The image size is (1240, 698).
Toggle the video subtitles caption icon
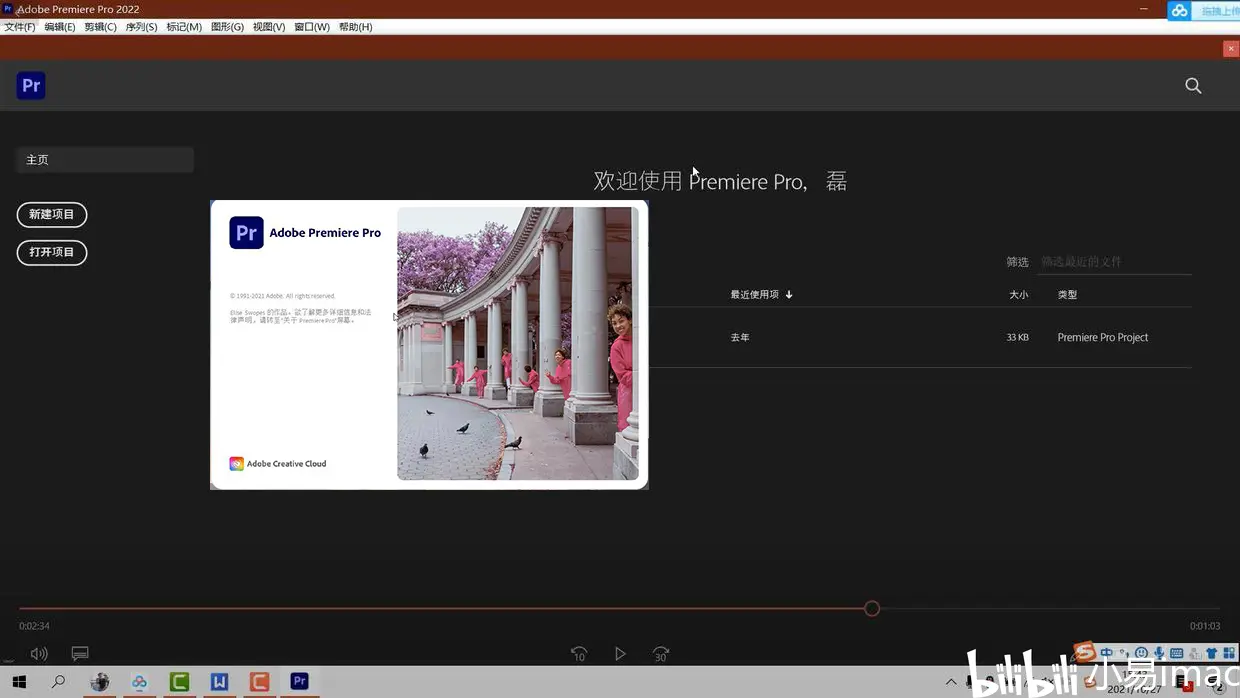80,654
